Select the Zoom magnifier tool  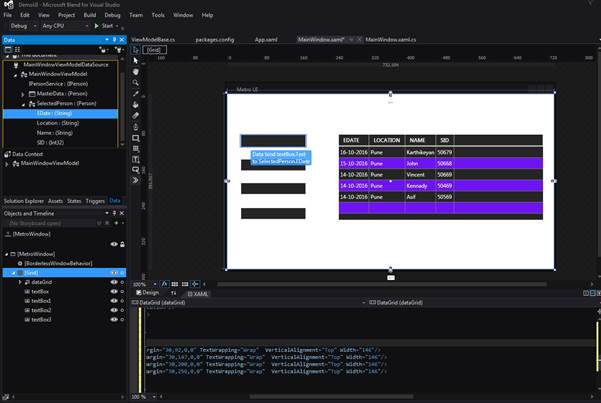[137, 82]
